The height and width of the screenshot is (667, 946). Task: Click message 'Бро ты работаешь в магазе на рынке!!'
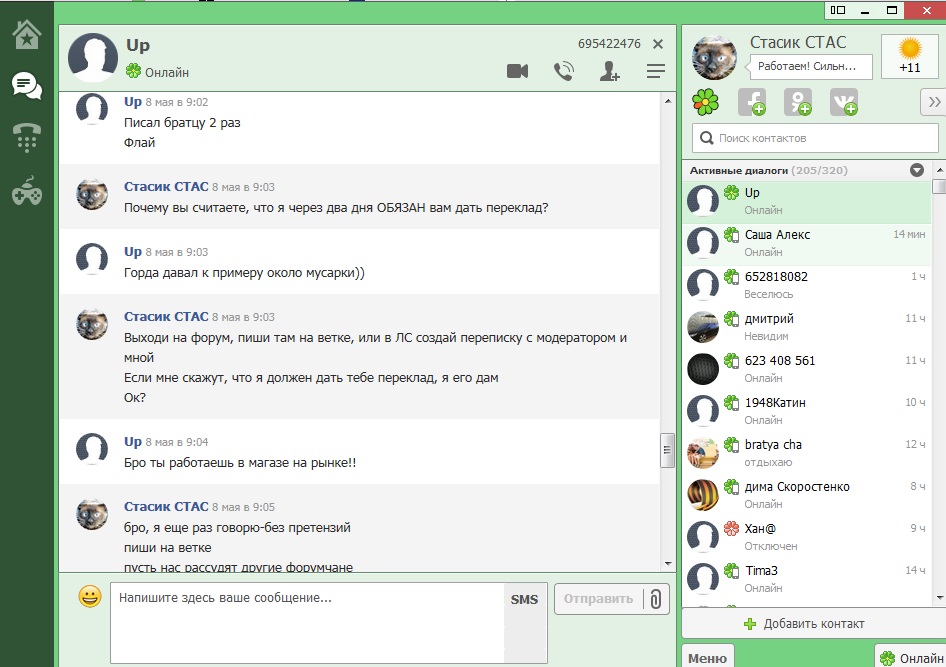click(240, 463)
